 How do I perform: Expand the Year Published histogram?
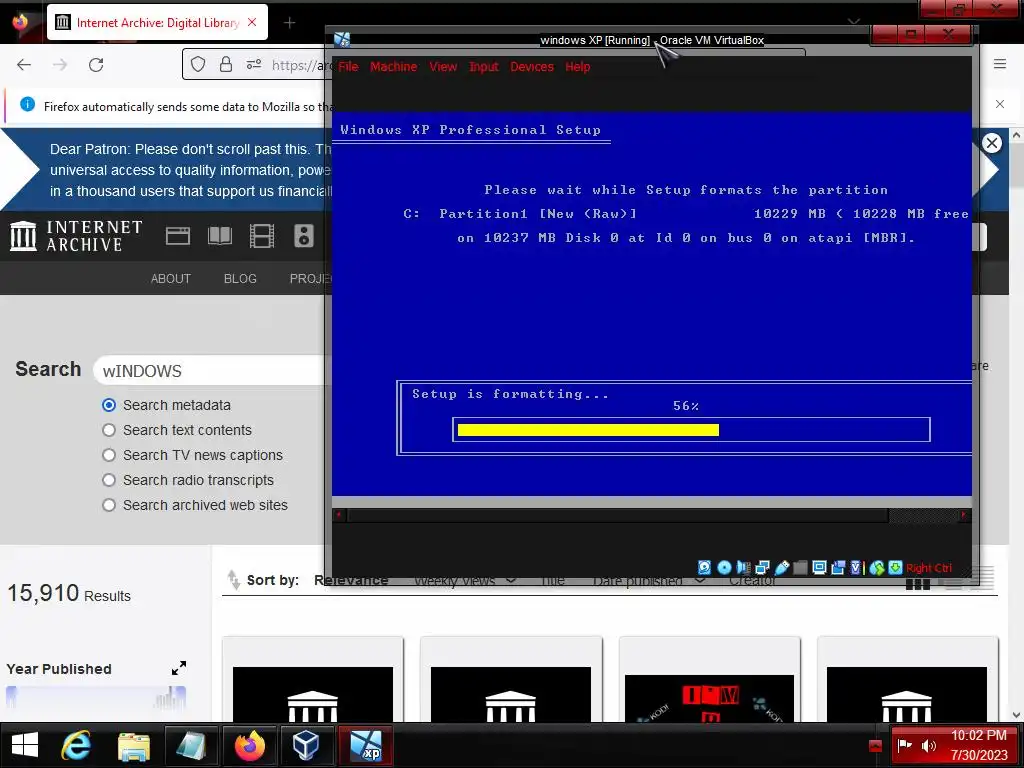(179, 668)
